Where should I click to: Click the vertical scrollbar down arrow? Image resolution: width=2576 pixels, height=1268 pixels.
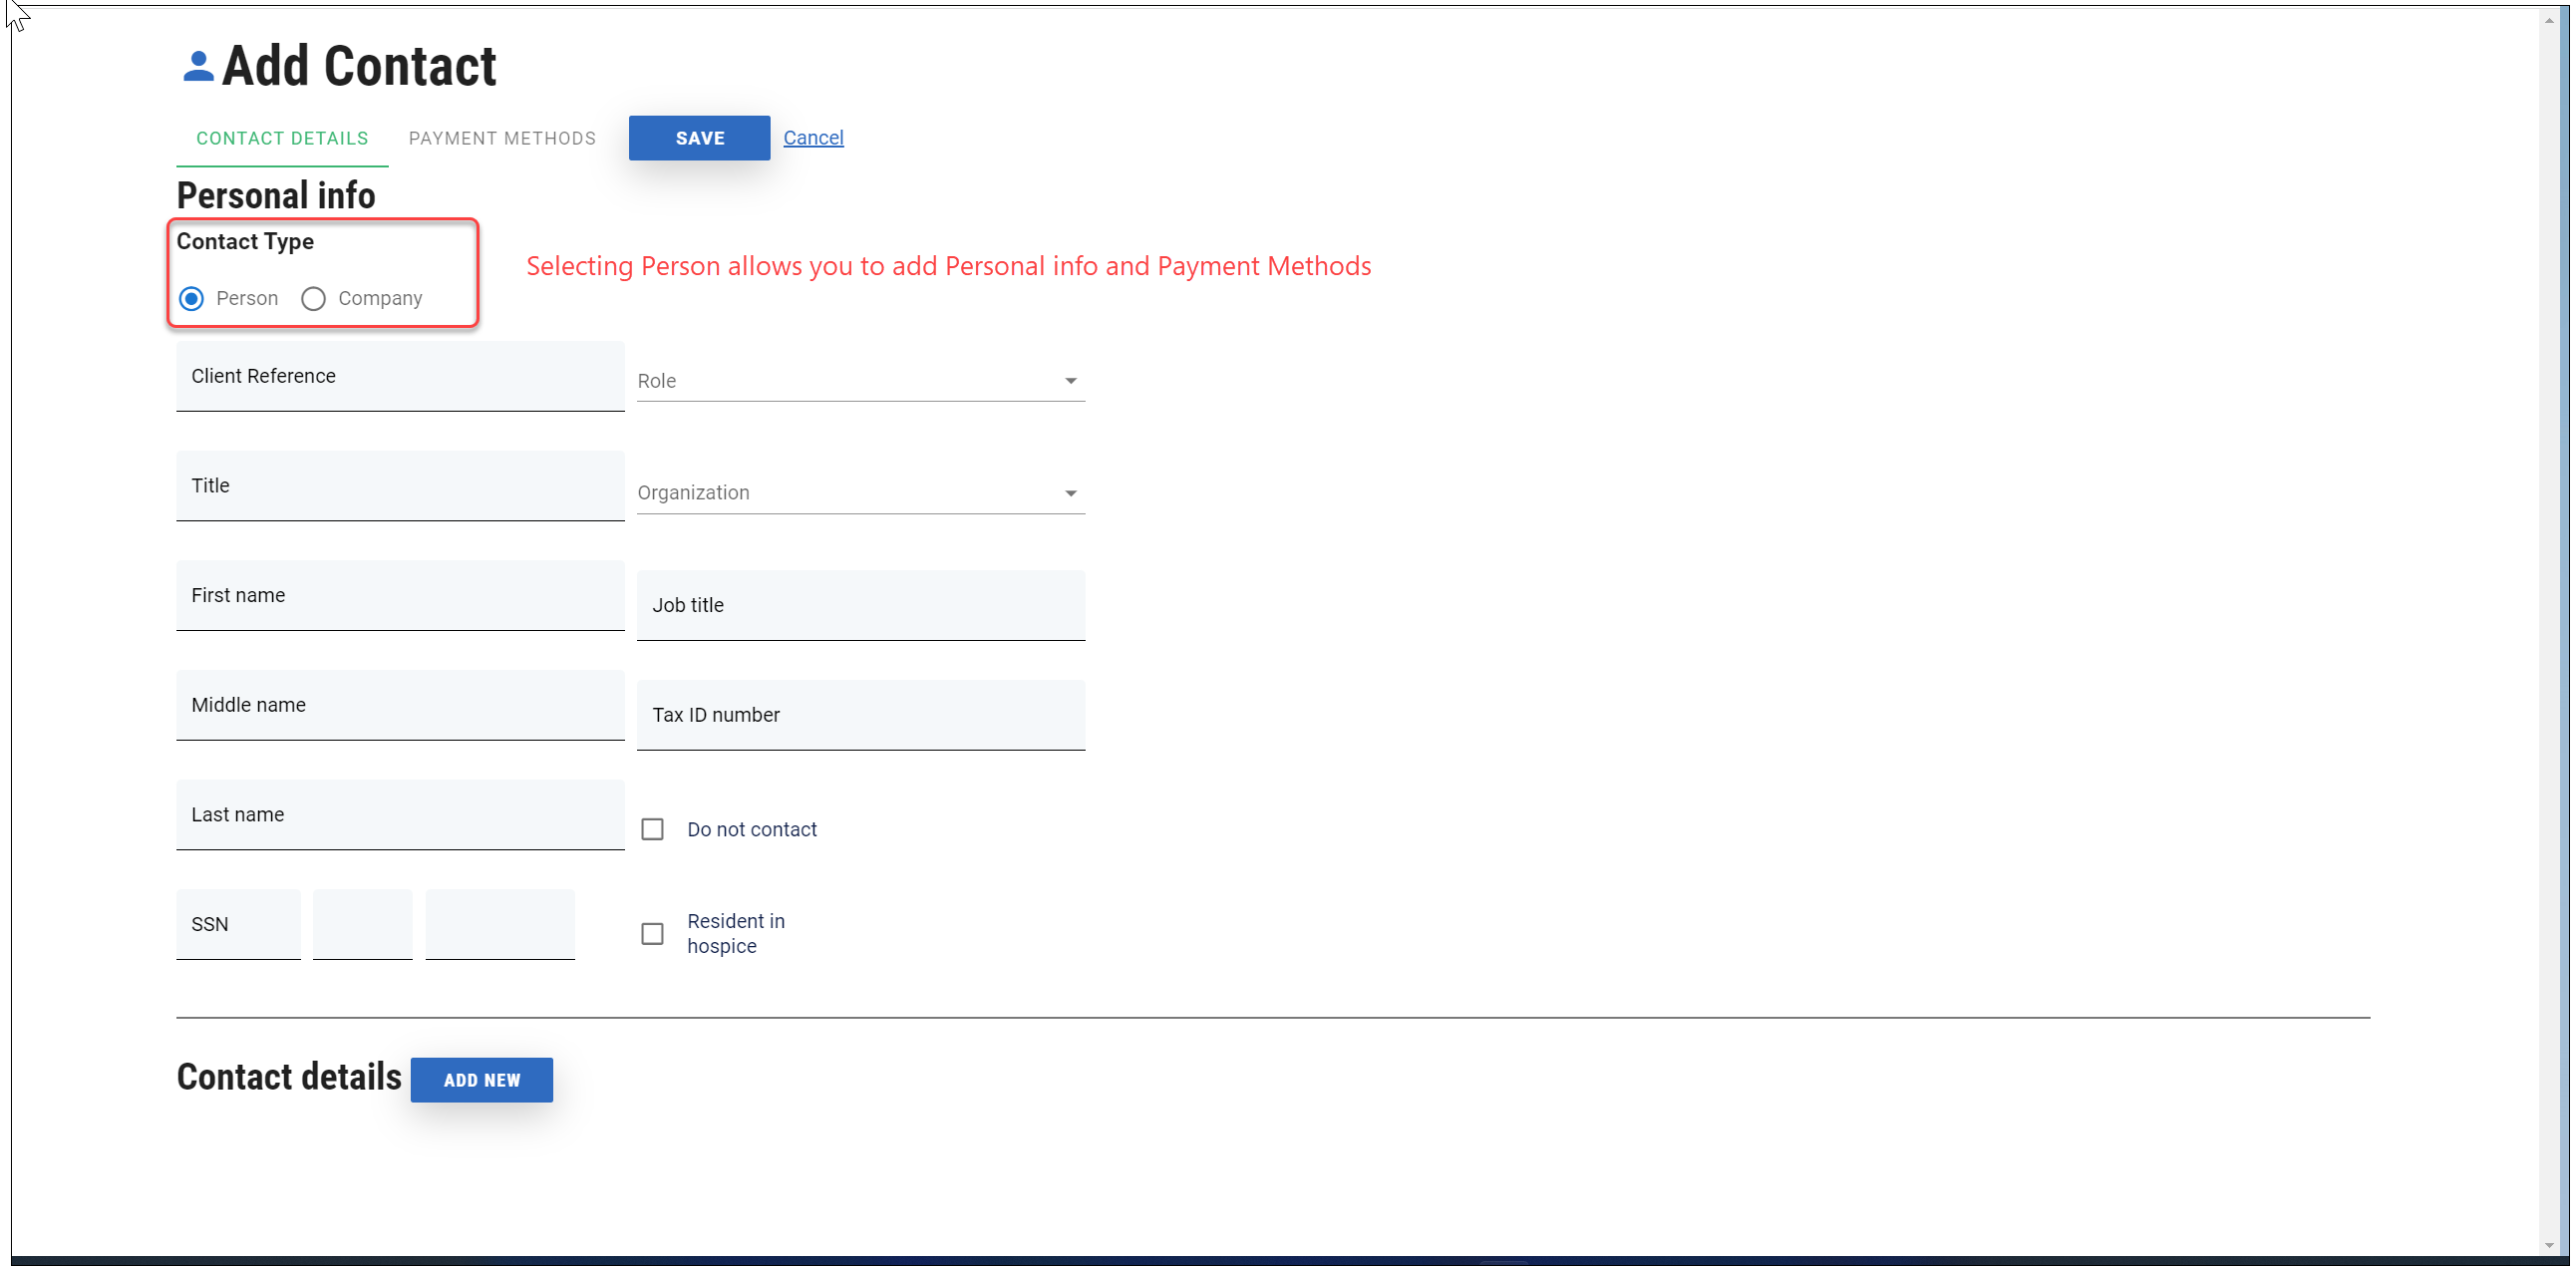click(x=2549, y=1245)
